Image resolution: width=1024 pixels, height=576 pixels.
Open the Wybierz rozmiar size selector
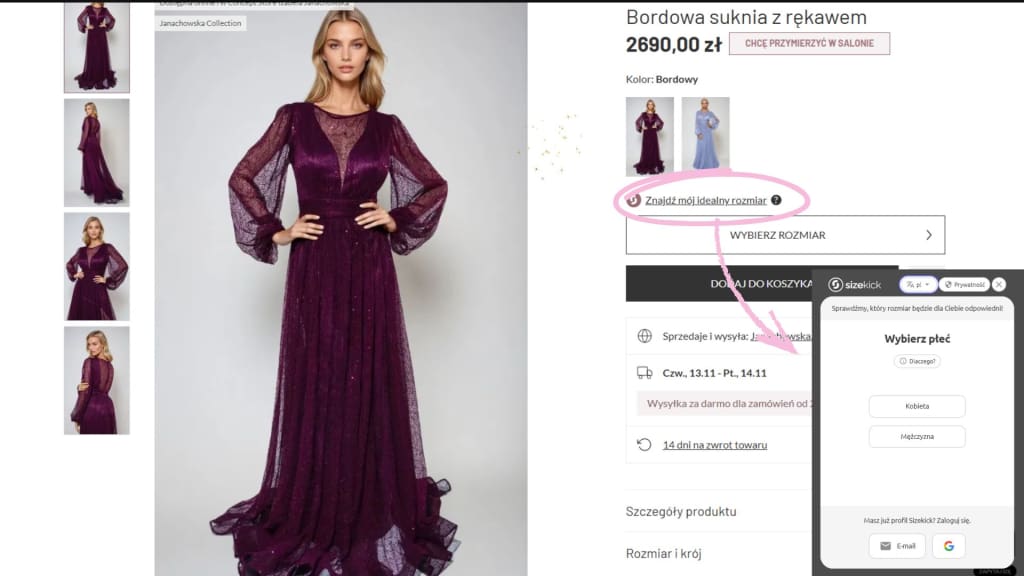click(x=785, y=235)
